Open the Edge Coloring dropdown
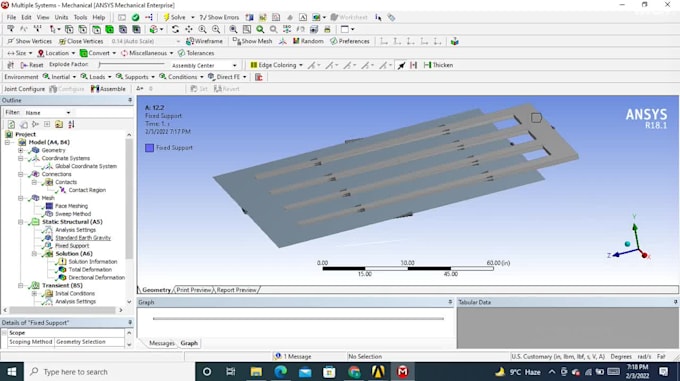 [x=277, y=65]
